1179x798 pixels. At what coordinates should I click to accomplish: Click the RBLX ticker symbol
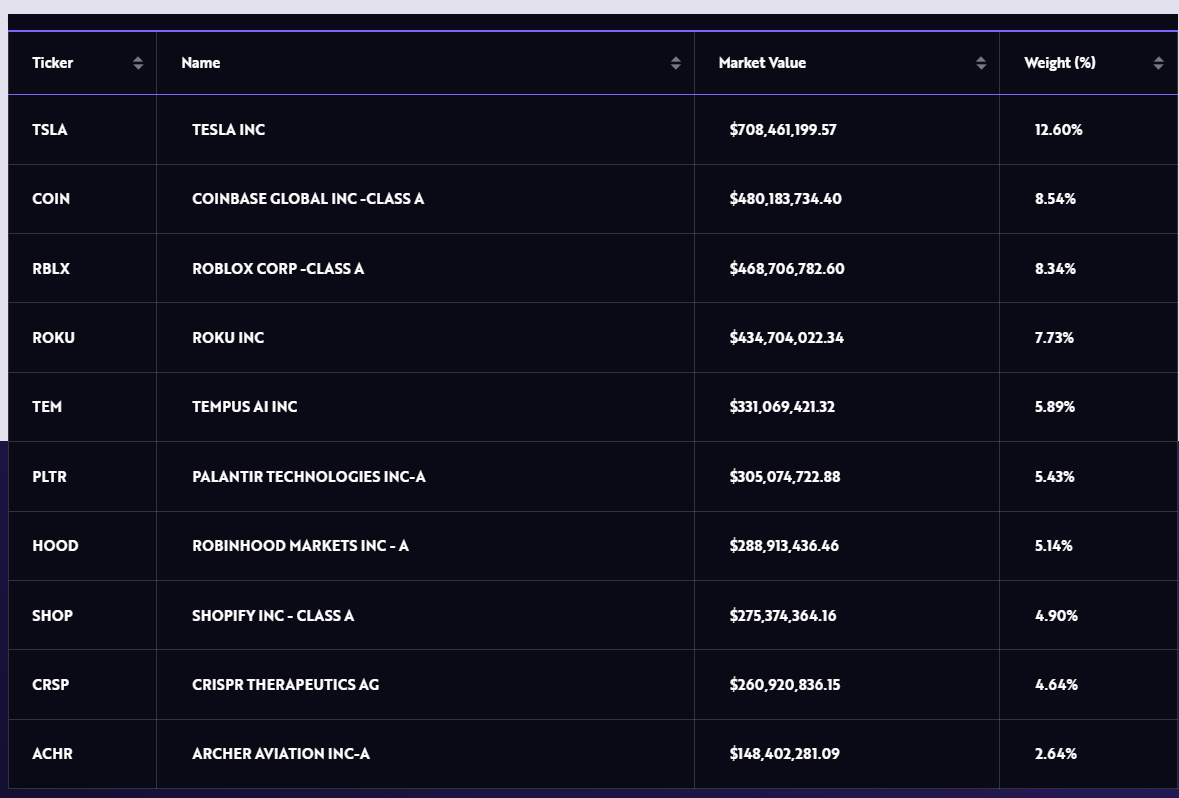(51, 269)
